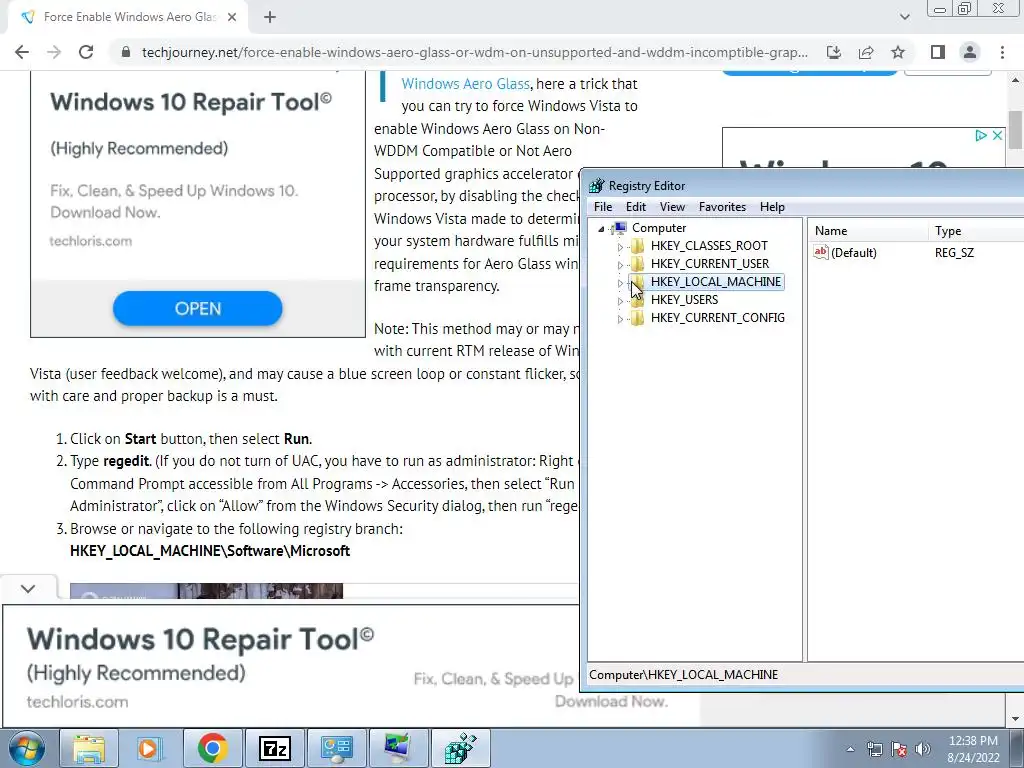Viewport: 1024px width, 768px height.
Task: Click the lock icon in the address bar
Action: (125, 52)
